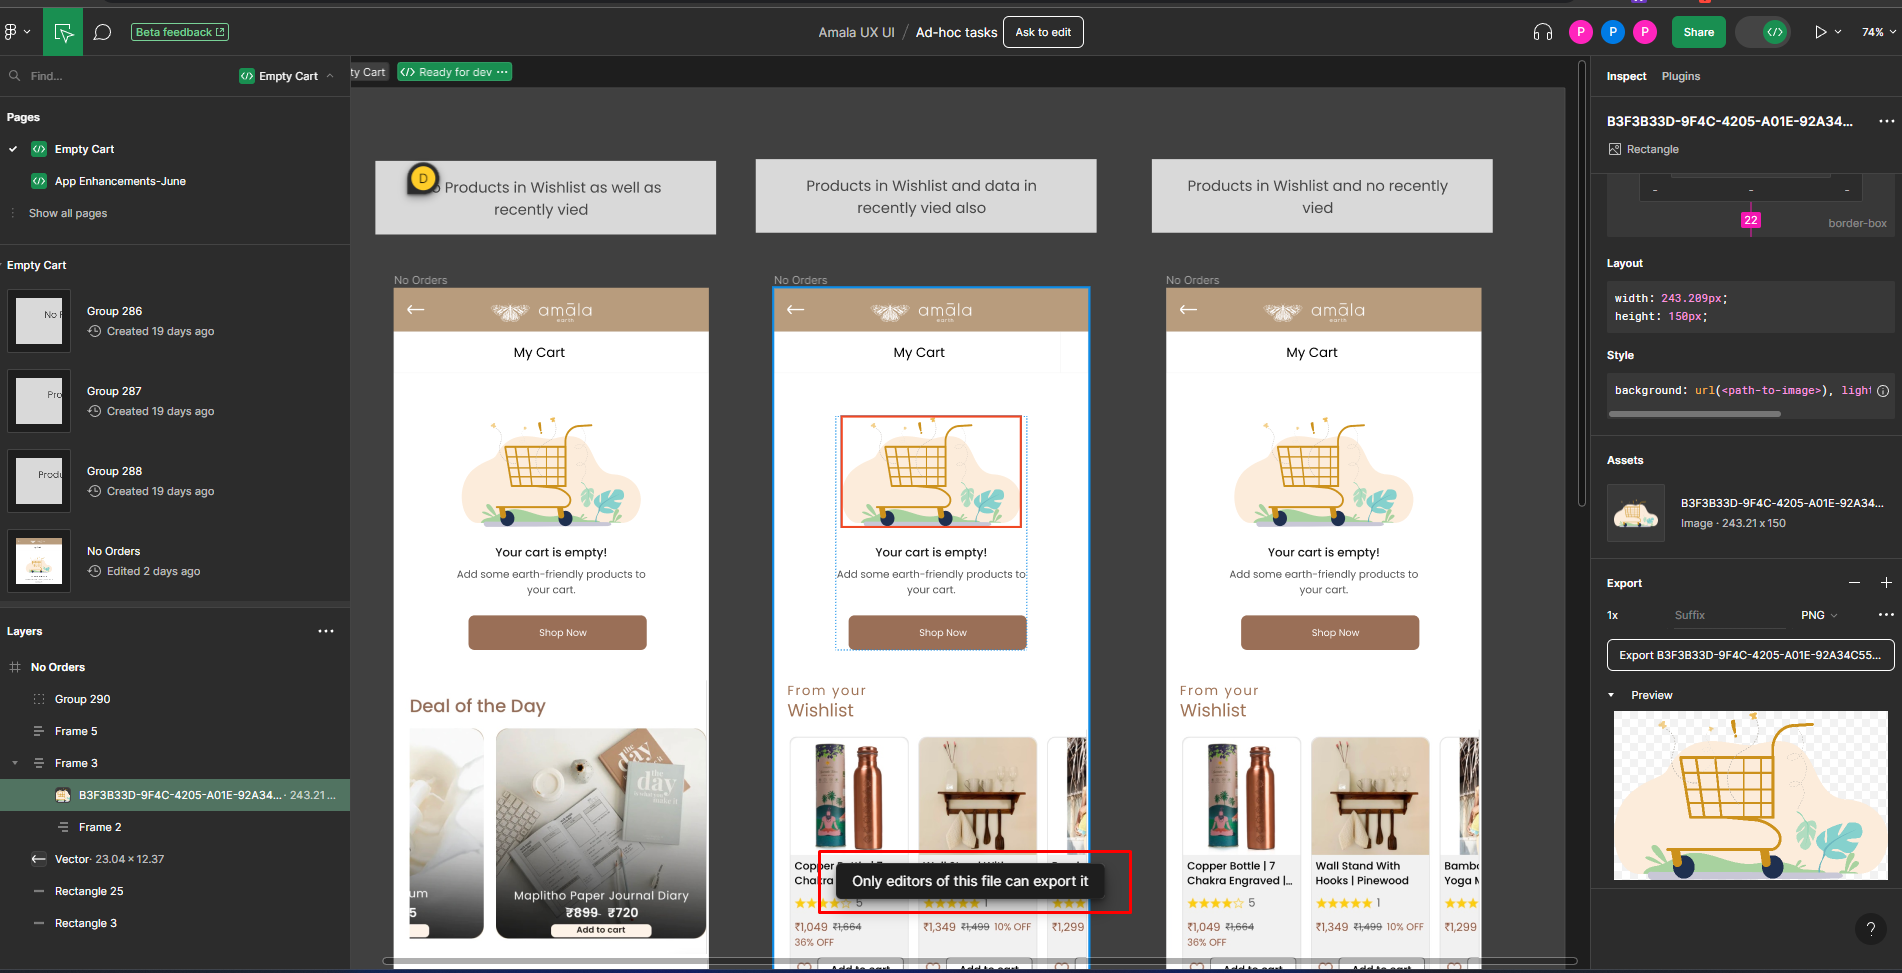Open Layers panel more options

326,631
